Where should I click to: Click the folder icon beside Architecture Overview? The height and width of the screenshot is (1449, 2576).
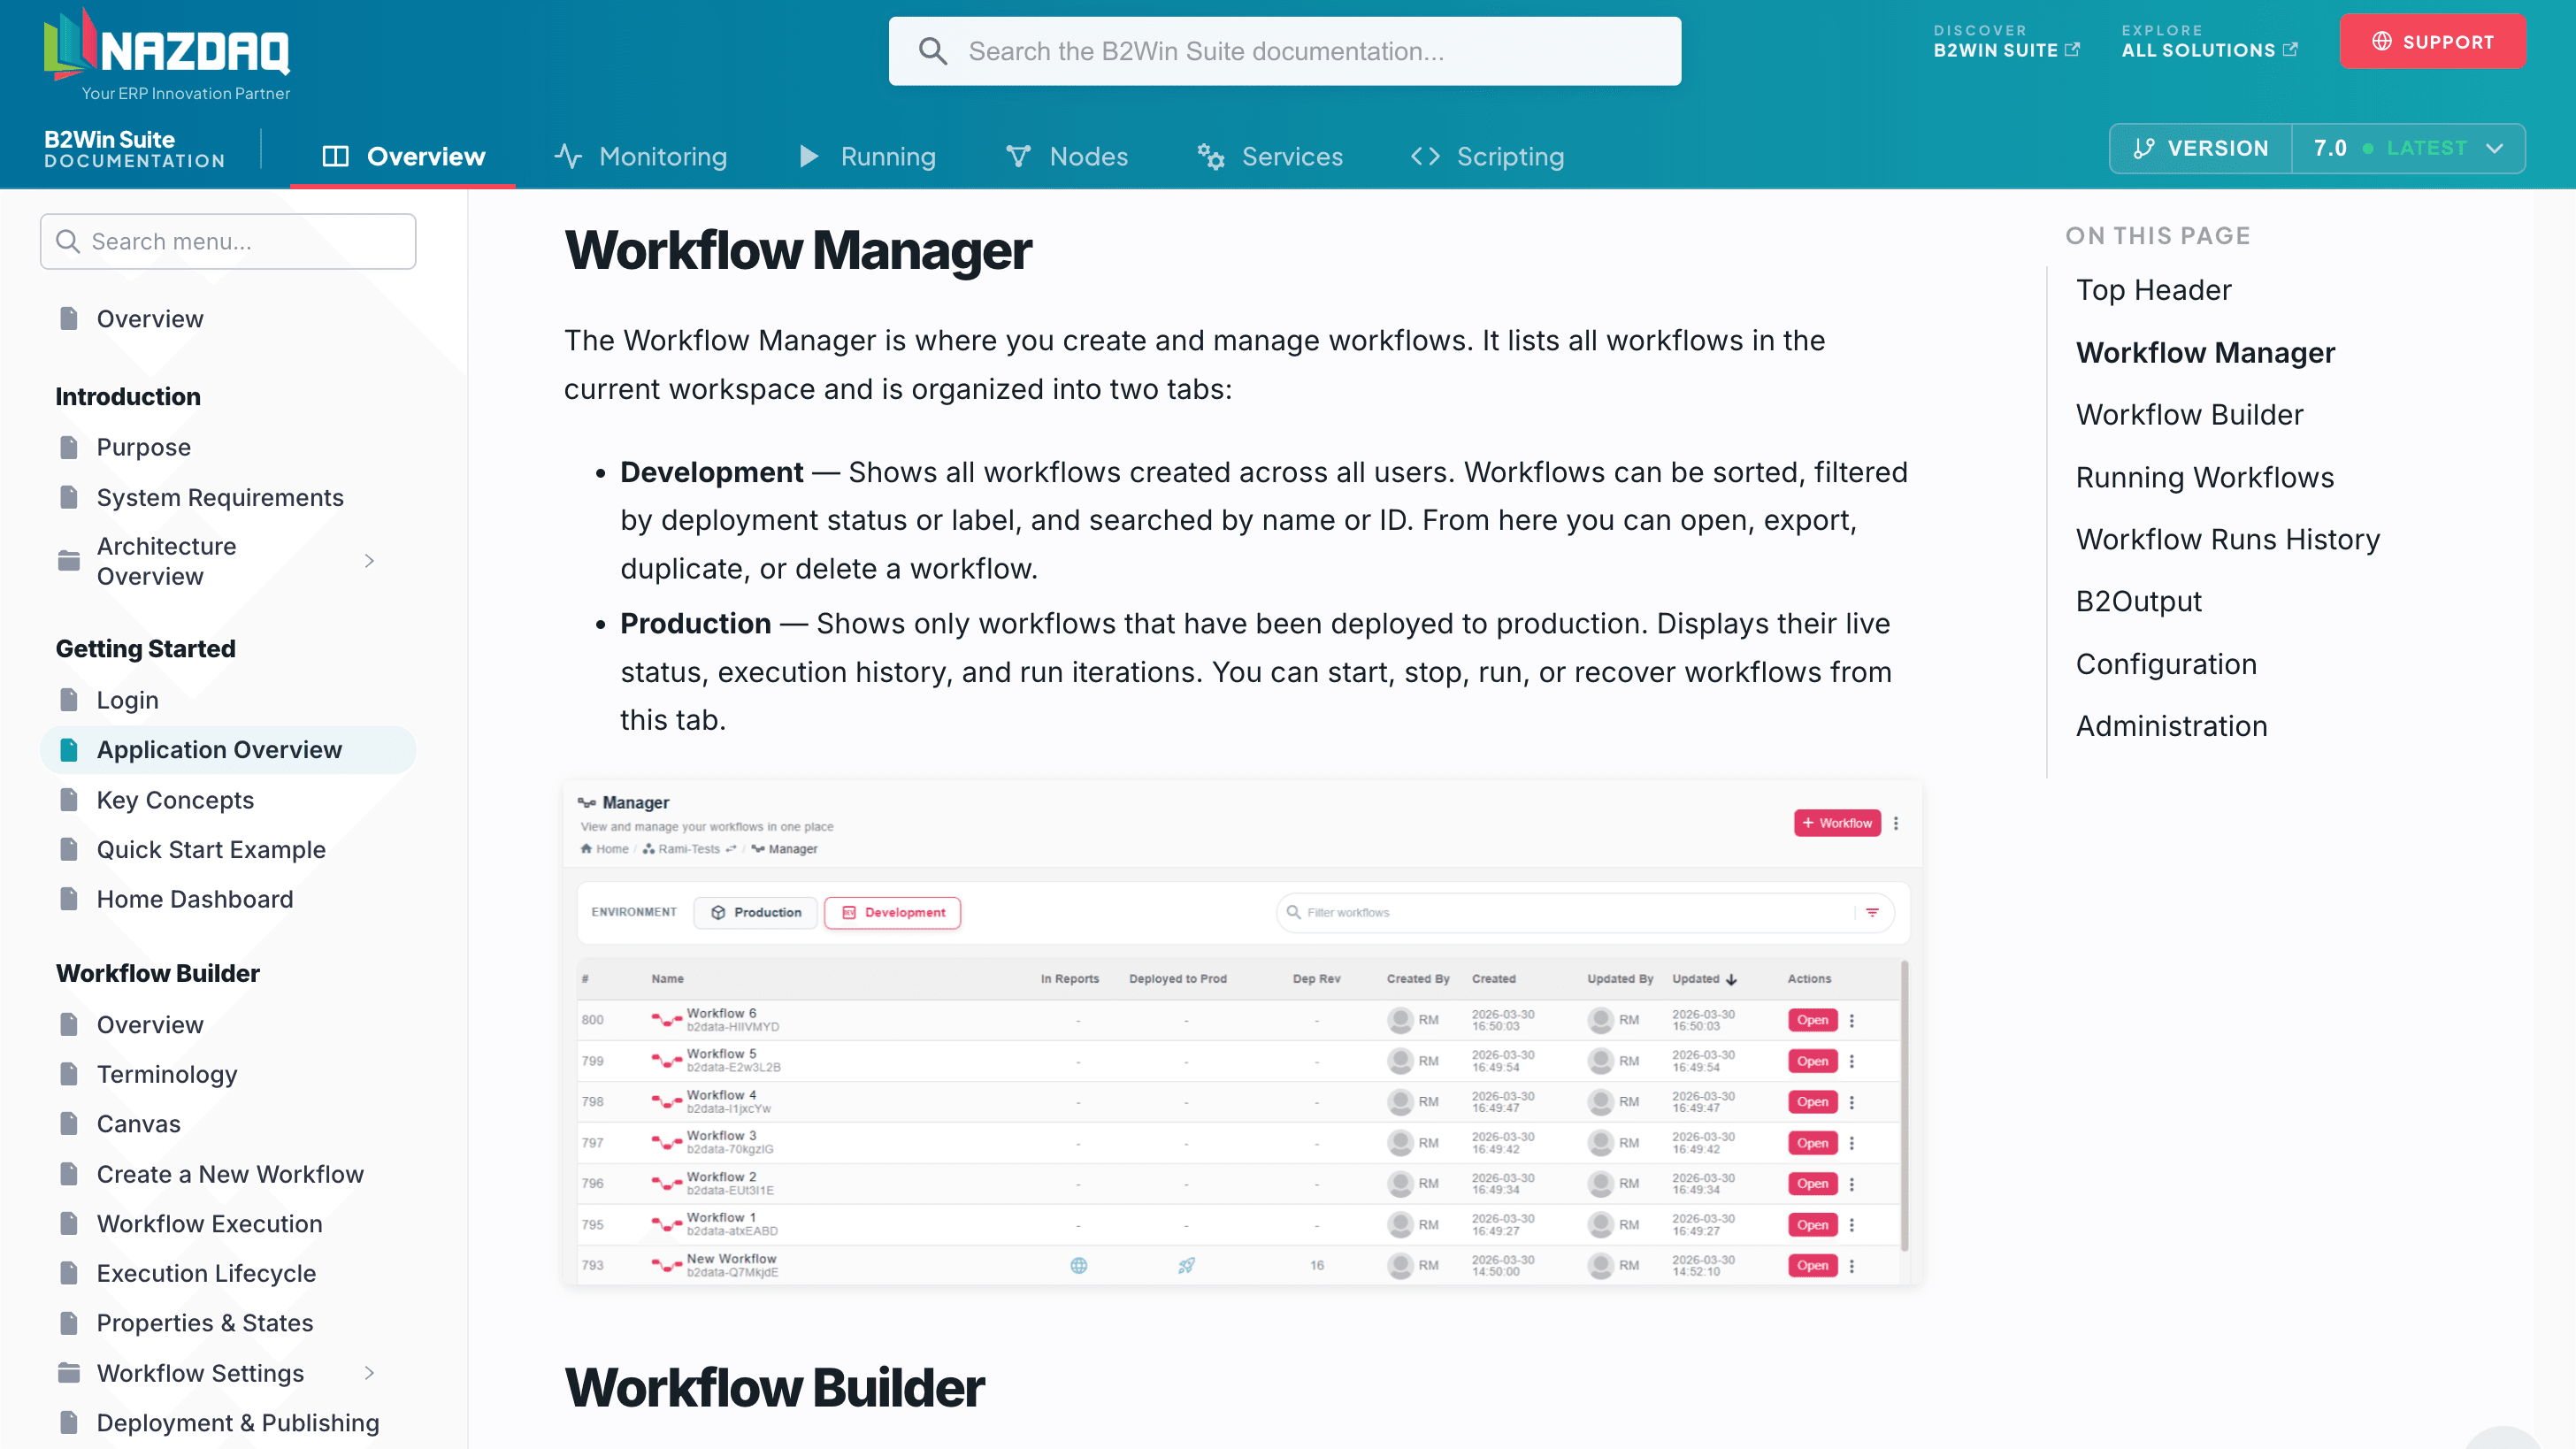pos(69,561)
